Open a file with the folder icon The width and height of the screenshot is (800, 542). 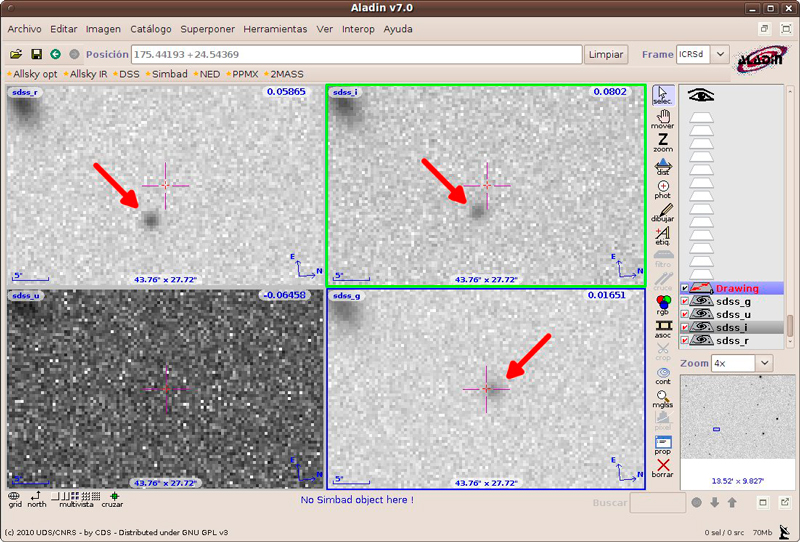16,54
